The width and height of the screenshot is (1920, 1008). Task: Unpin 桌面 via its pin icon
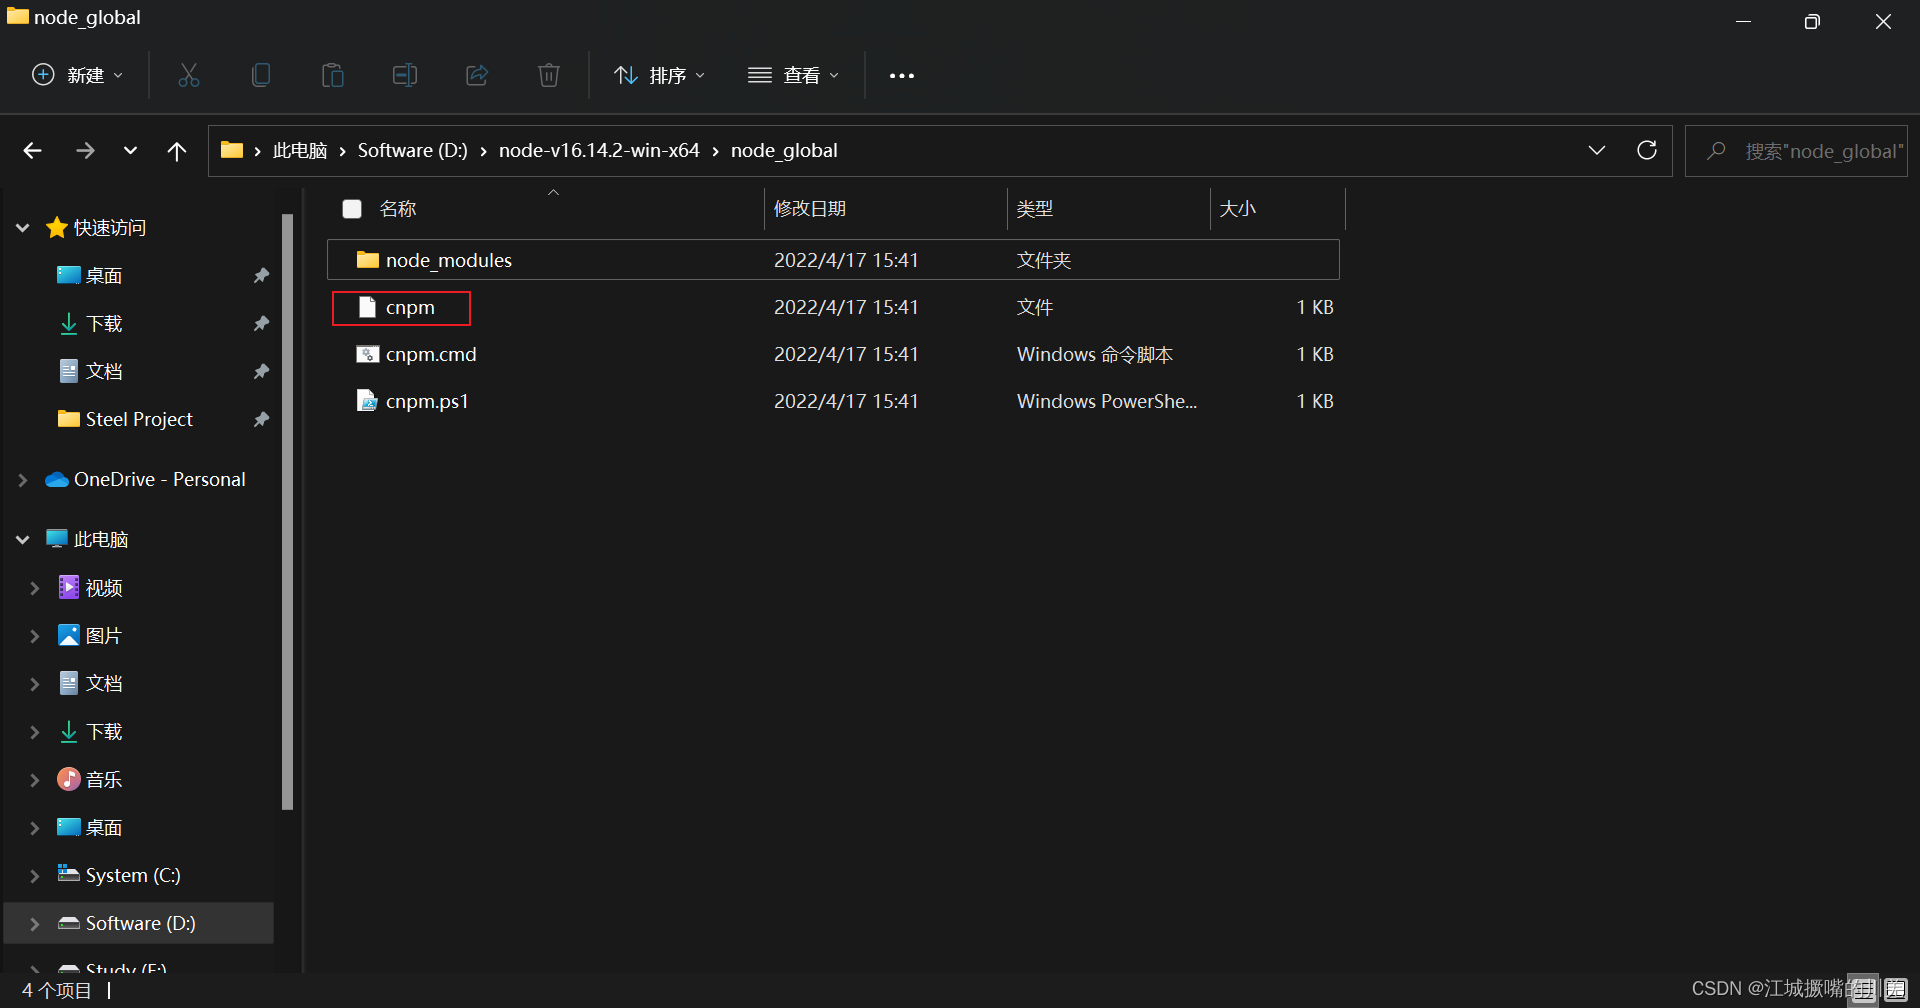click(261, 276)
